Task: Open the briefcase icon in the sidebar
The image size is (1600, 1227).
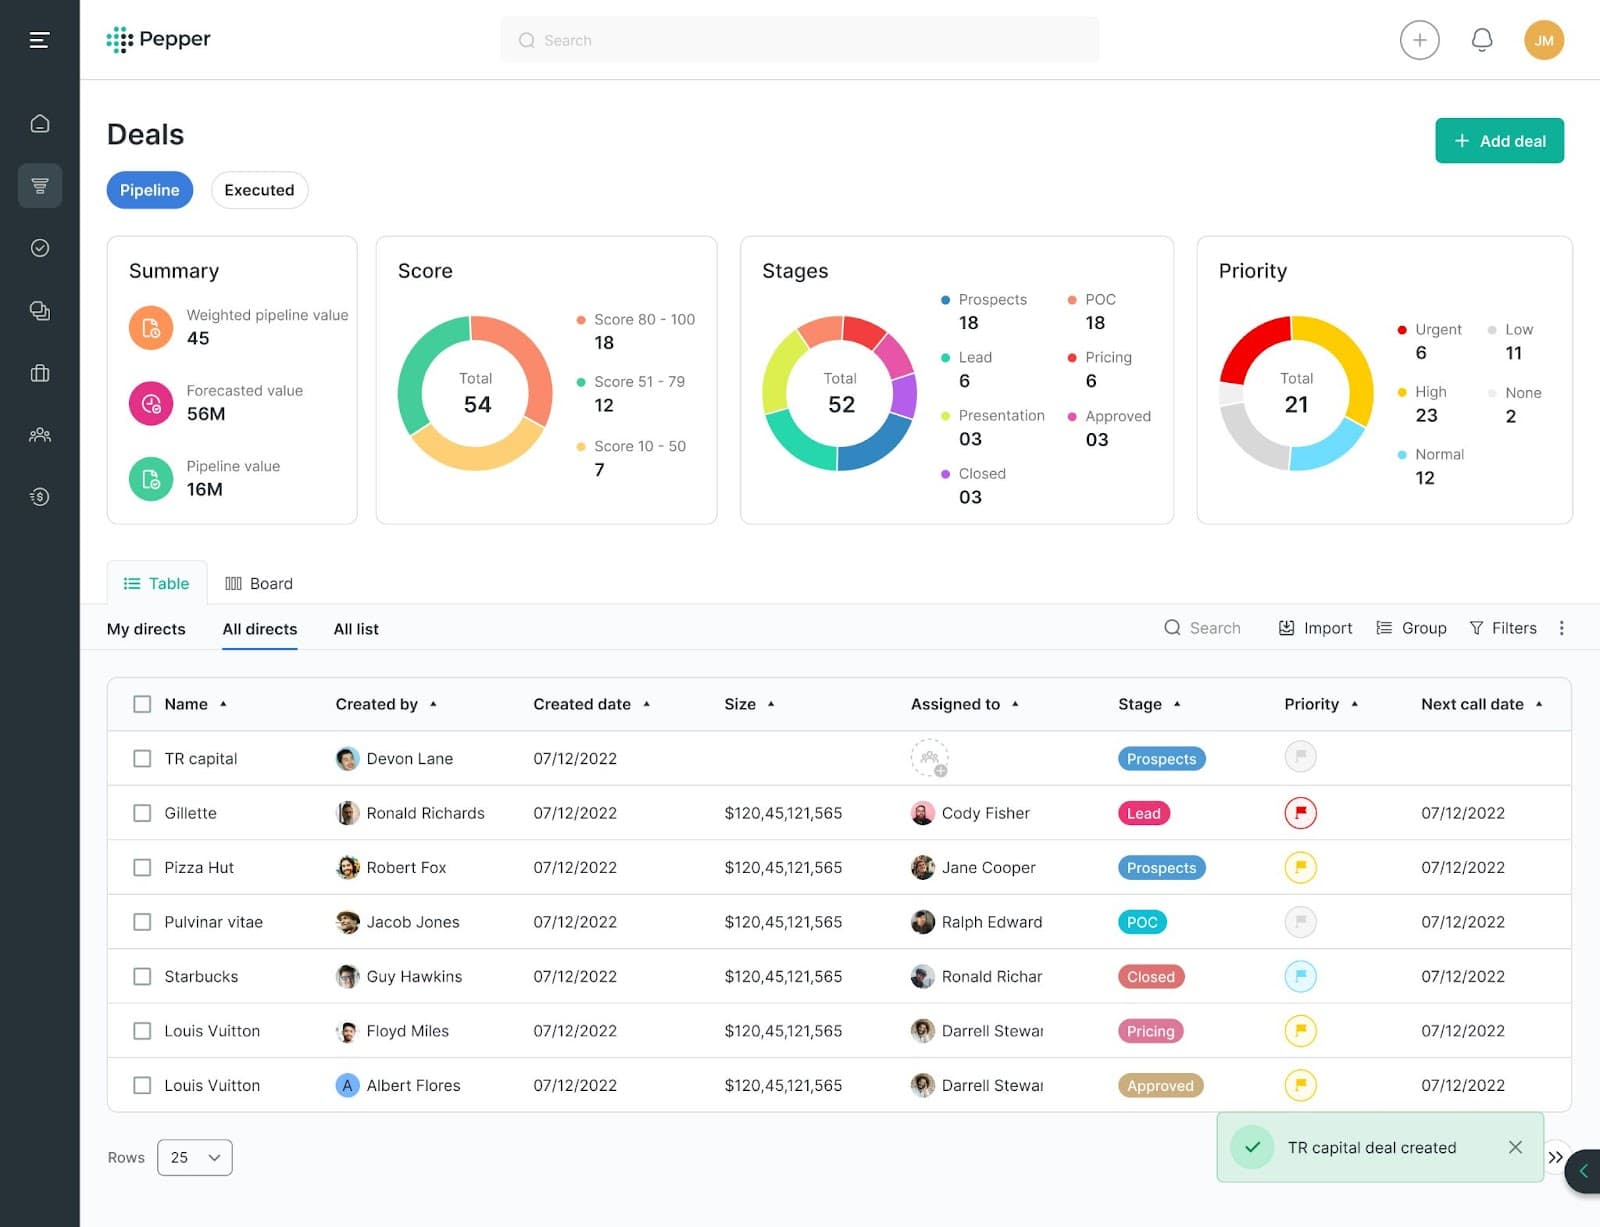Action: tap(40, 373)
